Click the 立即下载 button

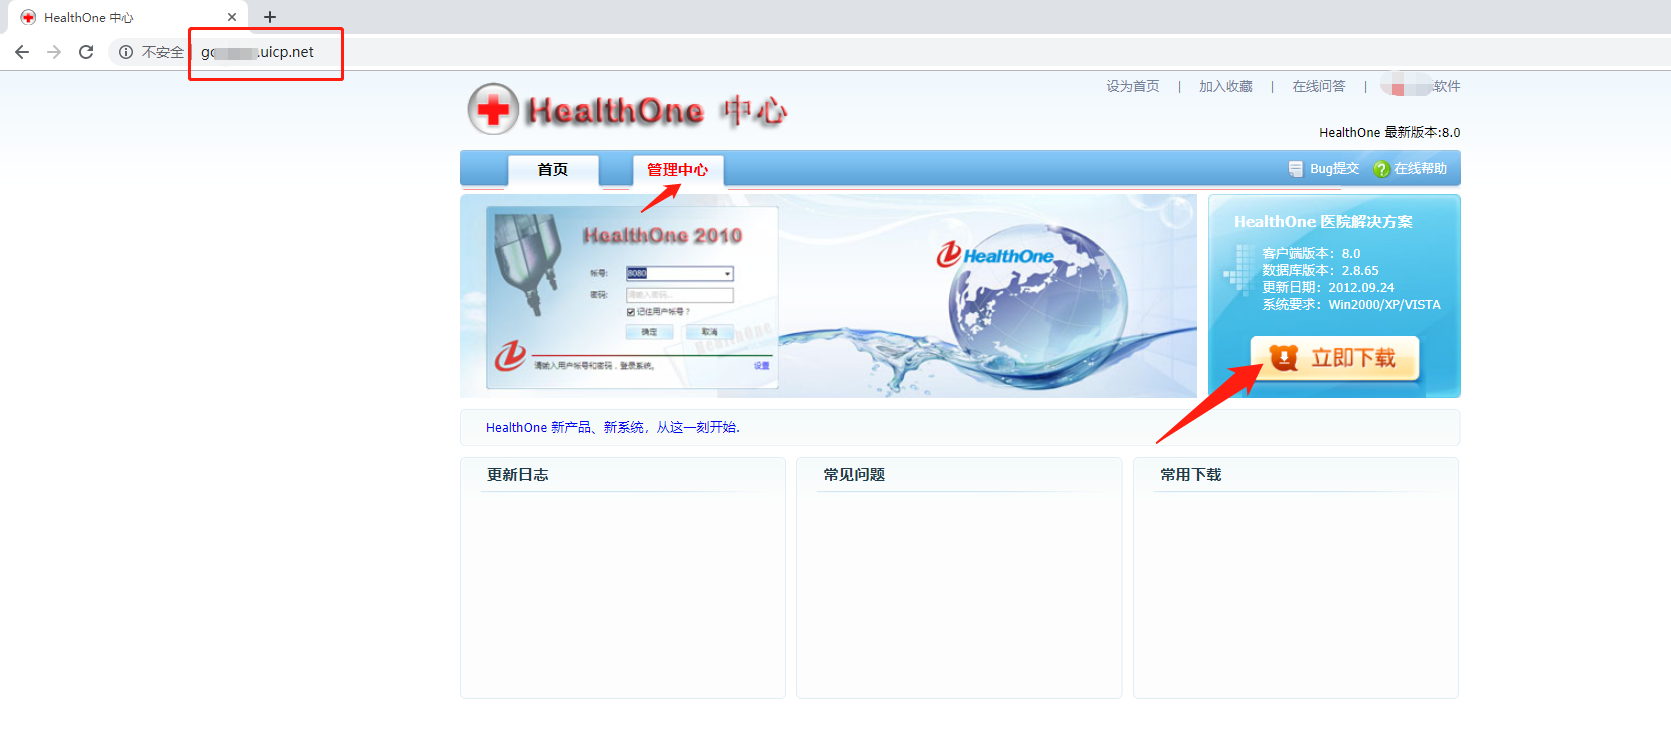point(1335,357)
